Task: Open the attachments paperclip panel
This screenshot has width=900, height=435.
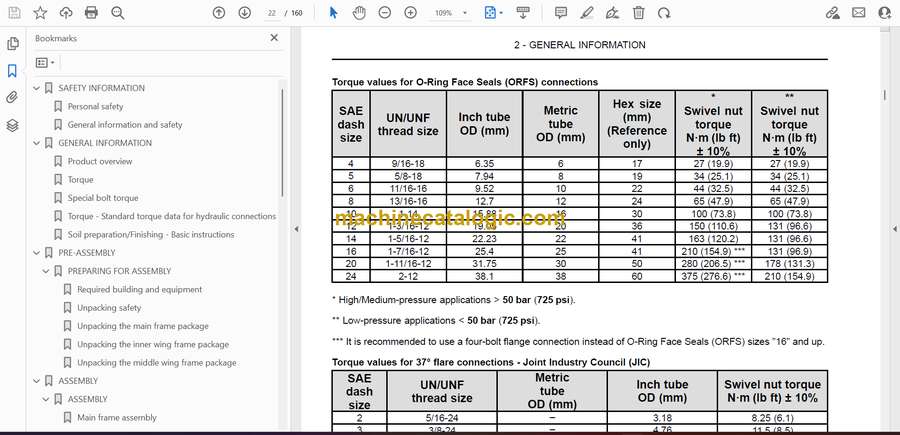Action: tap(13, 98)
